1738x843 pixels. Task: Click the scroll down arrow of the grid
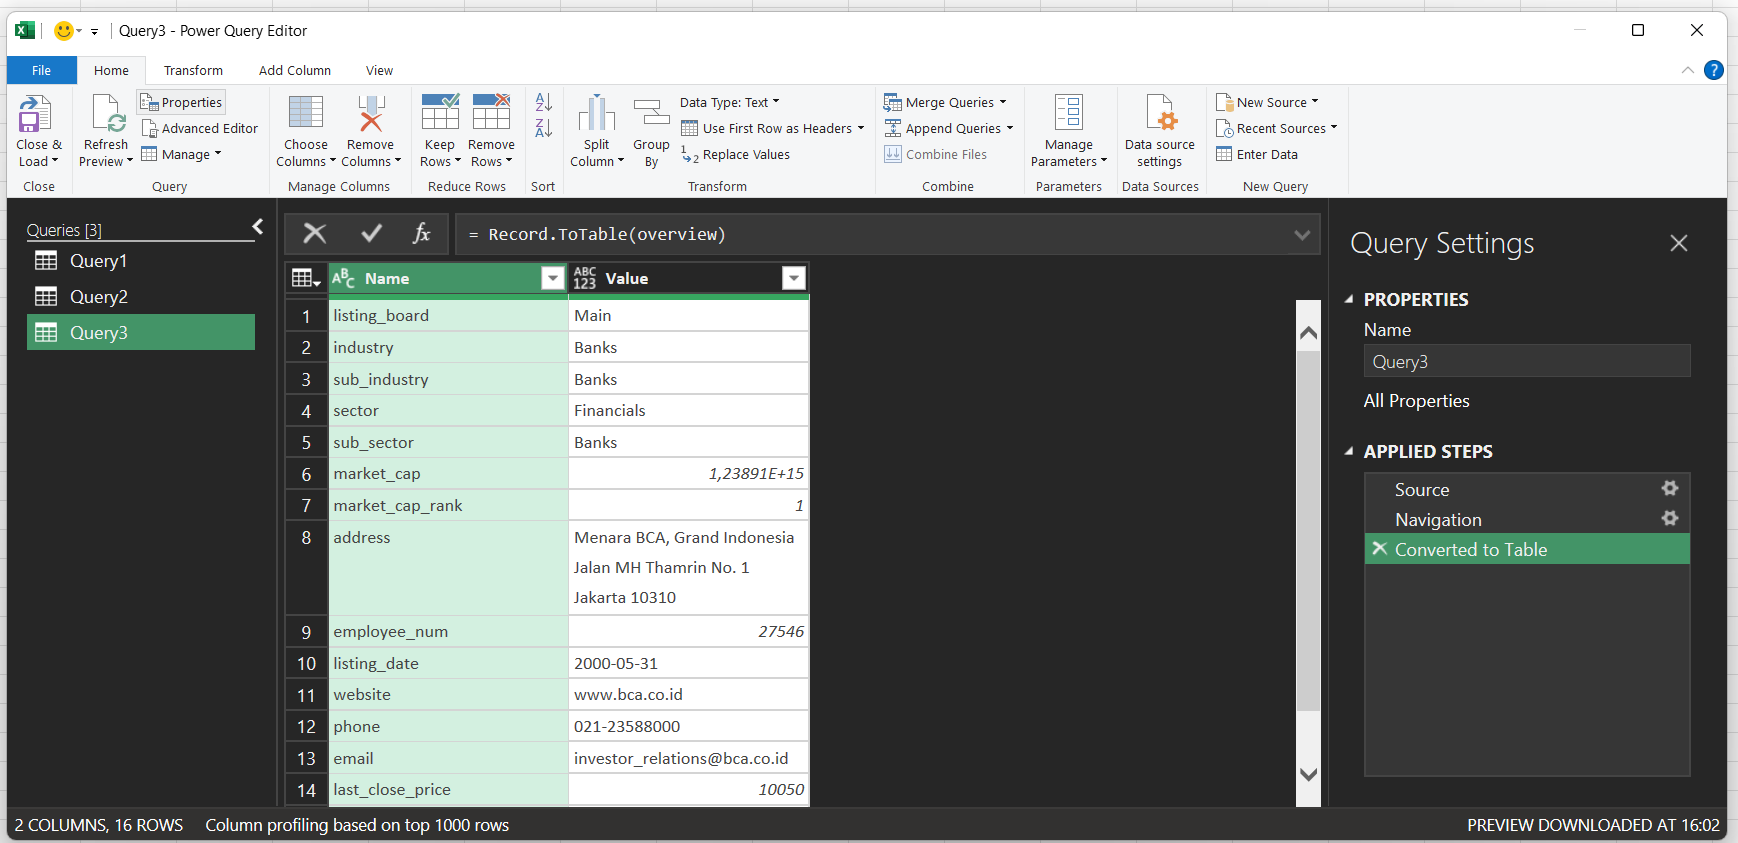coord(1308,774)
